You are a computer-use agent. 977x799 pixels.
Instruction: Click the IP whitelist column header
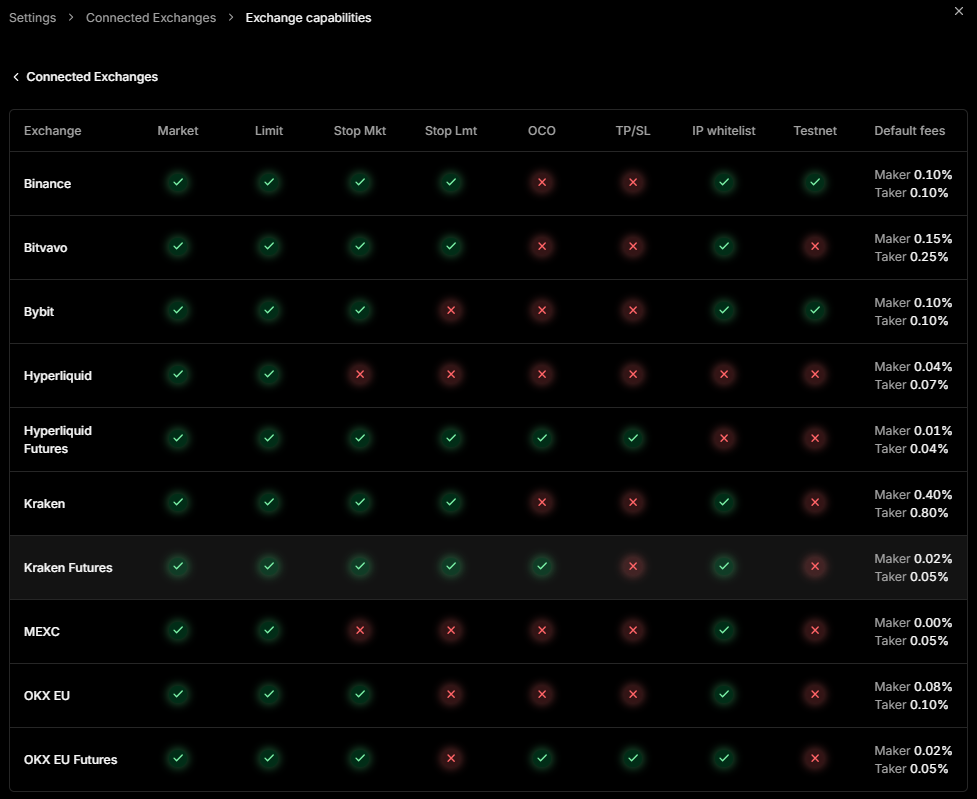tap(723, 131)
